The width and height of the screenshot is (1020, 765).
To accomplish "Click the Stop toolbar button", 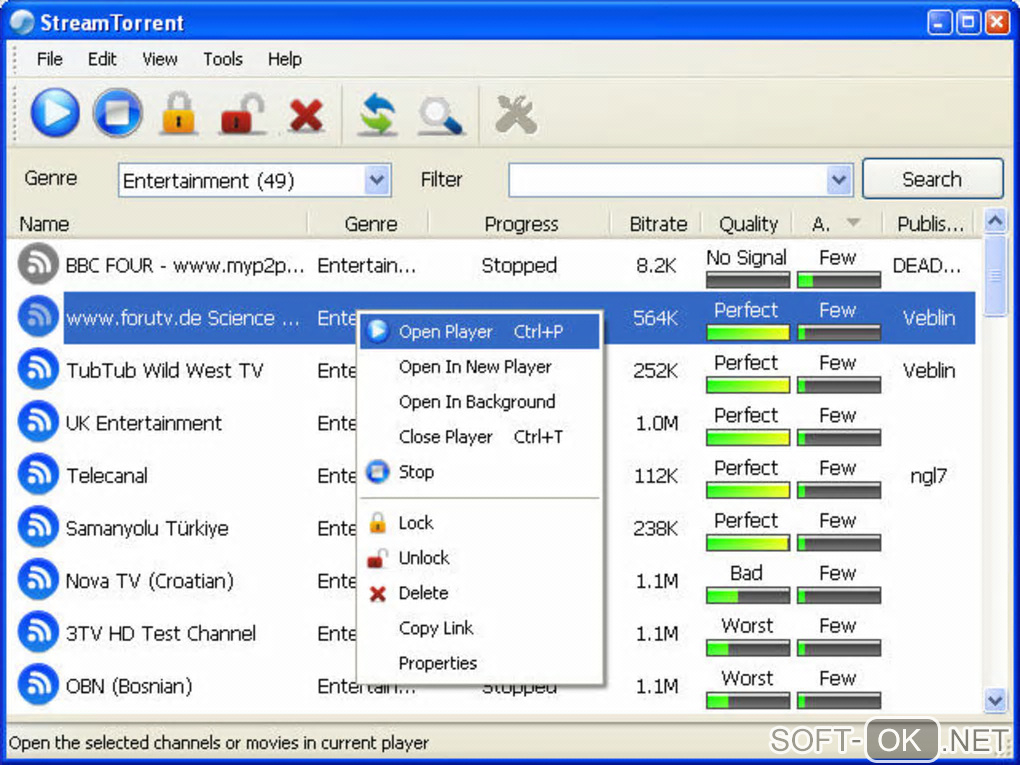I will (117, 113).
